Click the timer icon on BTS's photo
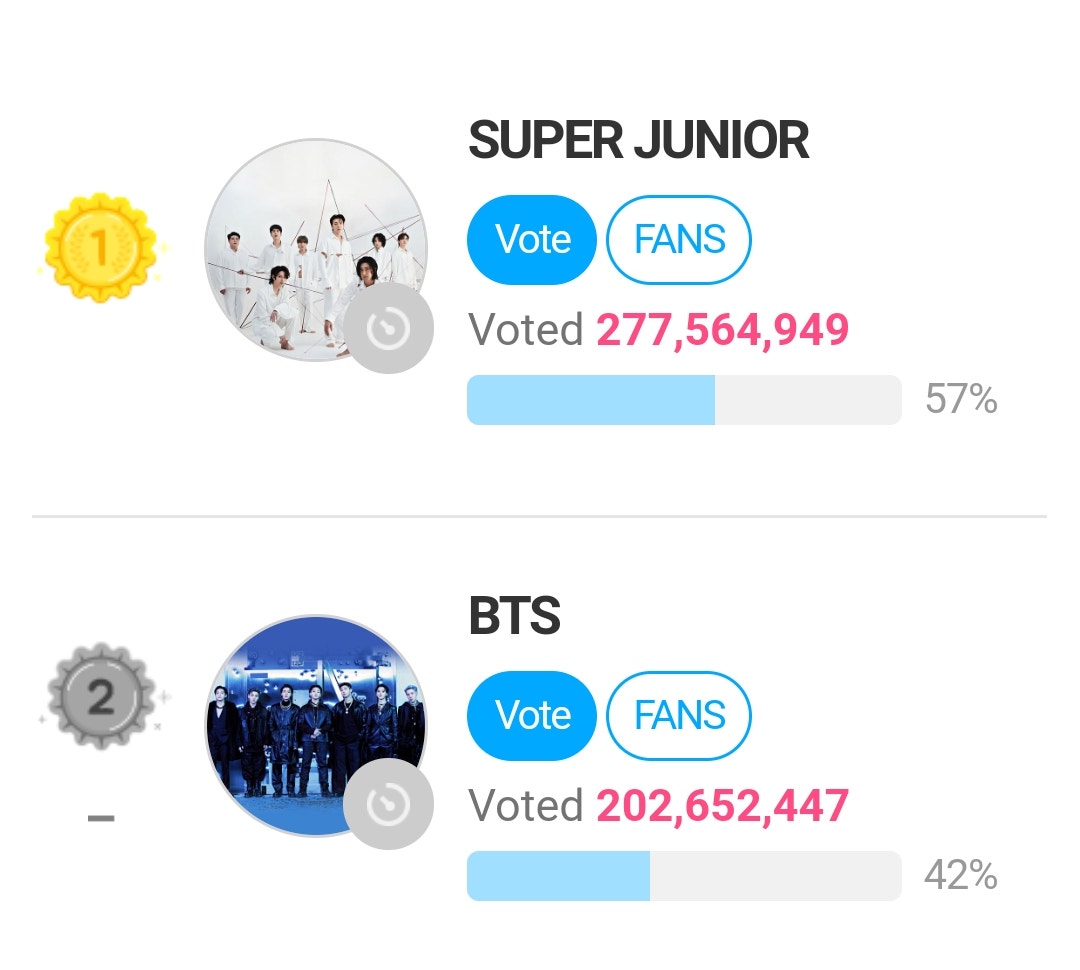 coord(390,805)
